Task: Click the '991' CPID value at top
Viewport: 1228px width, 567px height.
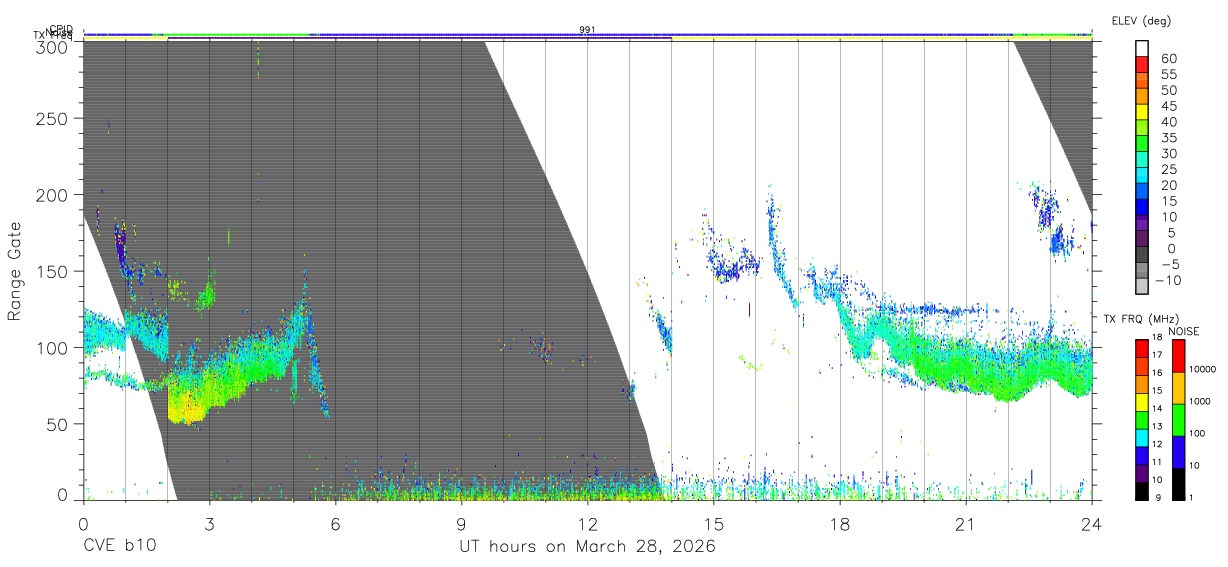Action: point(588,30)
